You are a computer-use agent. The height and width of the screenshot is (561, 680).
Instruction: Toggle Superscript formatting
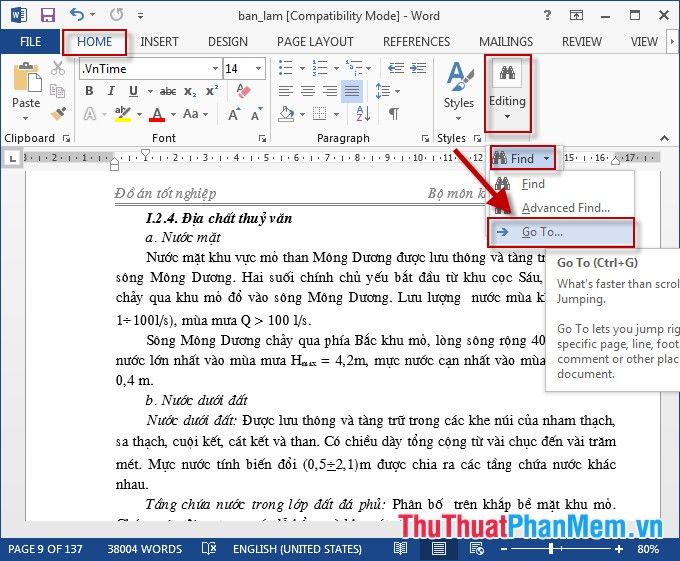212,91
